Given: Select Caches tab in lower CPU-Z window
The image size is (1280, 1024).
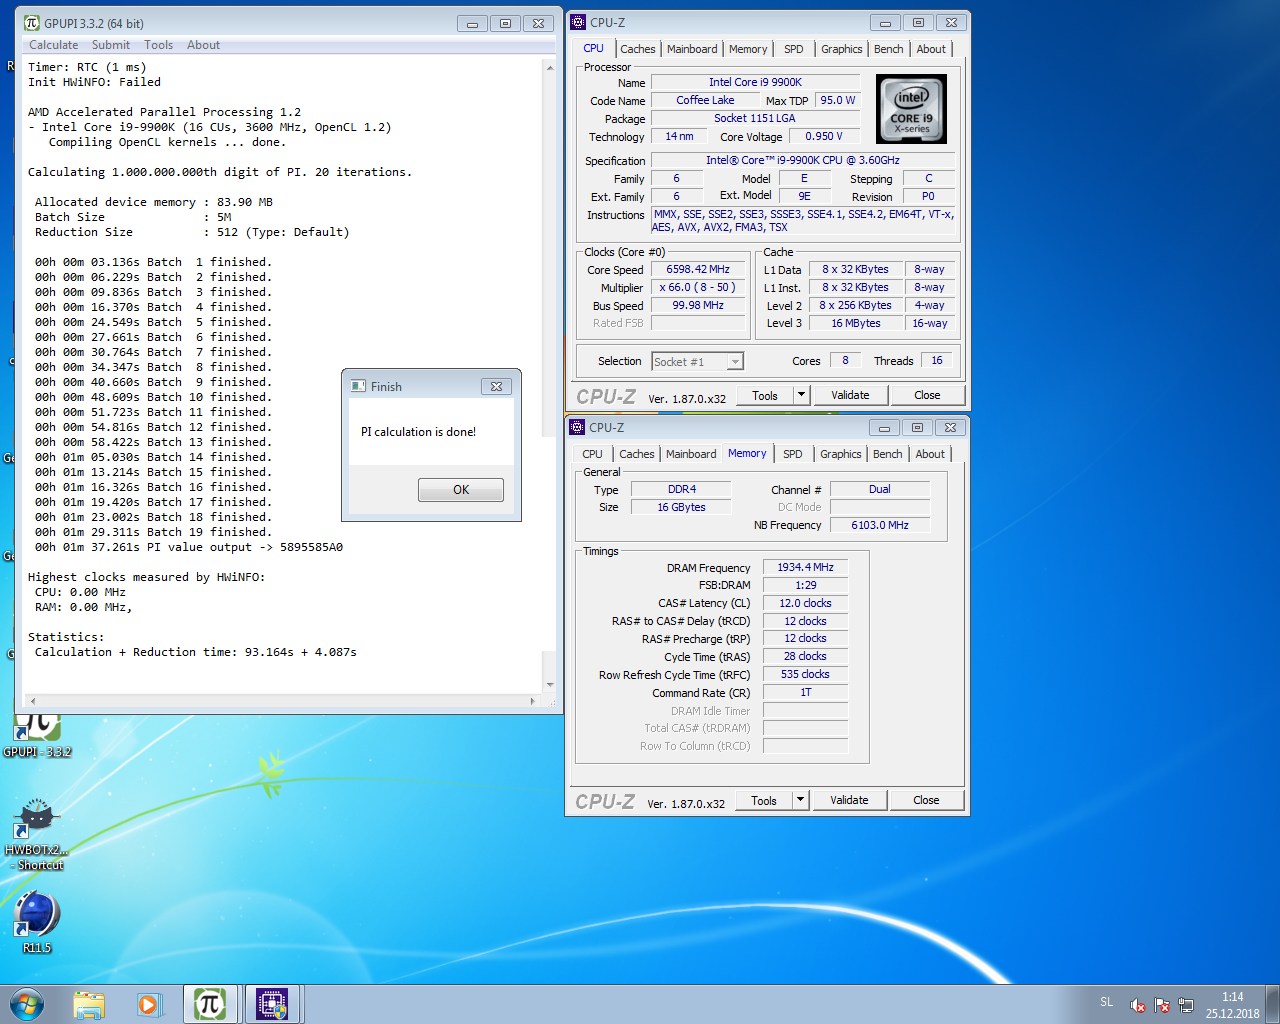Looking at the screenshot, I should point(636,454).
